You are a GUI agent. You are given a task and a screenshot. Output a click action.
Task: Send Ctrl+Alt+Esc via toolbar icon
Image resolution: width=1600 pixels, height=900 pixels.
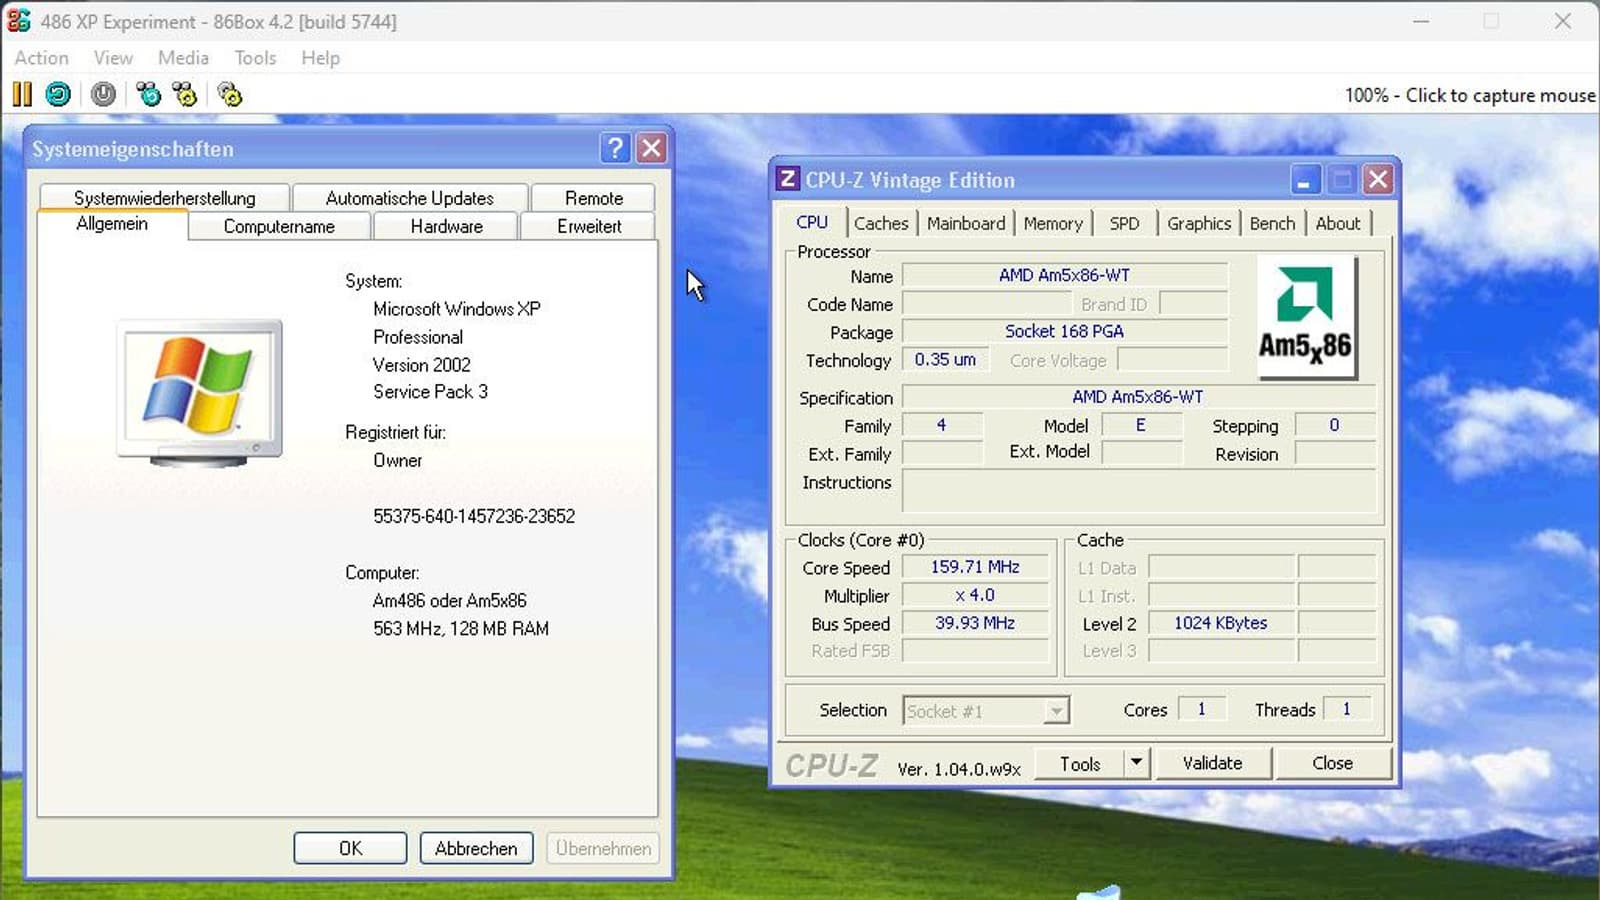[185, 95]
